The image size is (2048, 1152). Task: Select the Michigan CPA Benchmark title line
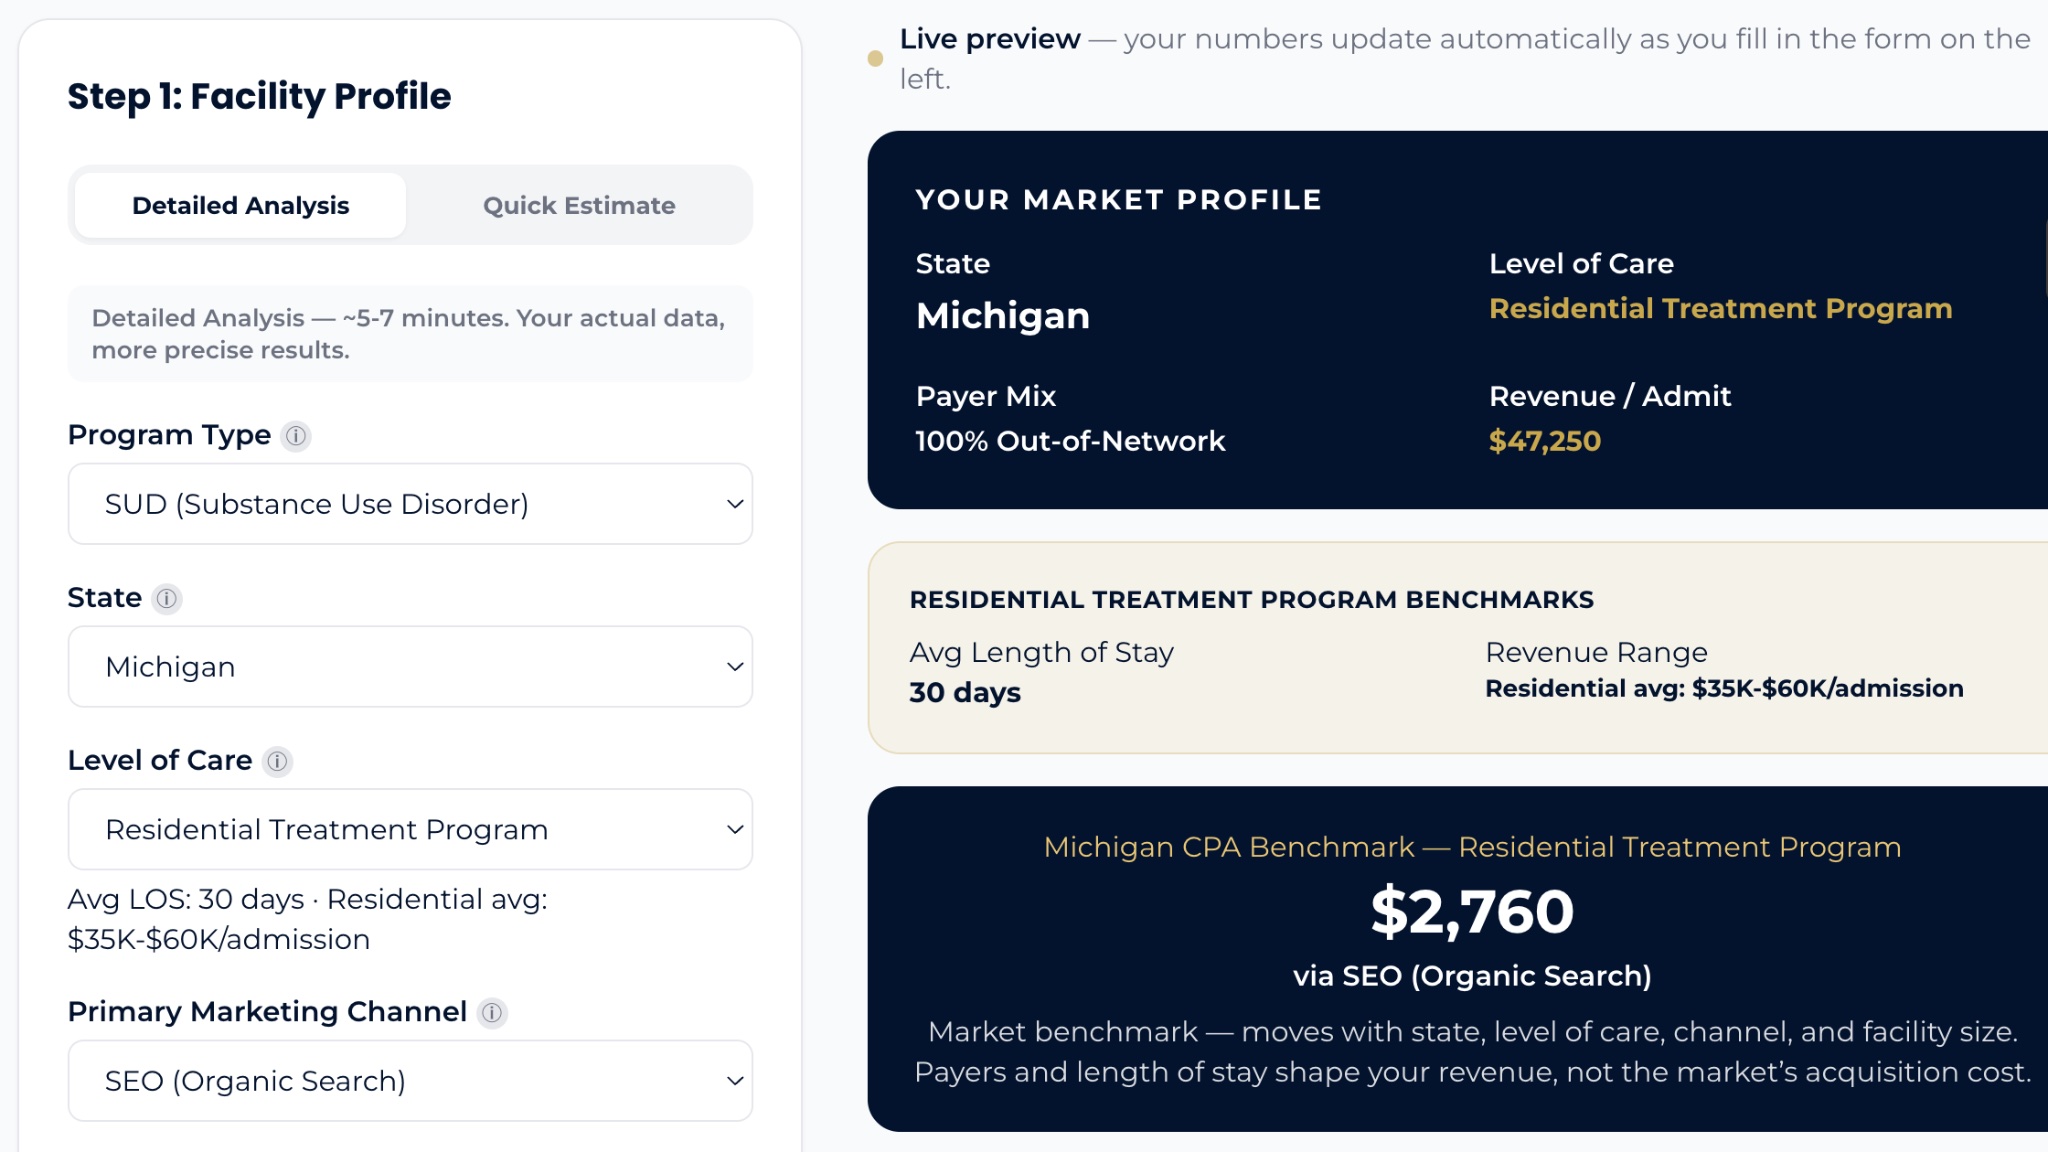[x=1472, y=847]
